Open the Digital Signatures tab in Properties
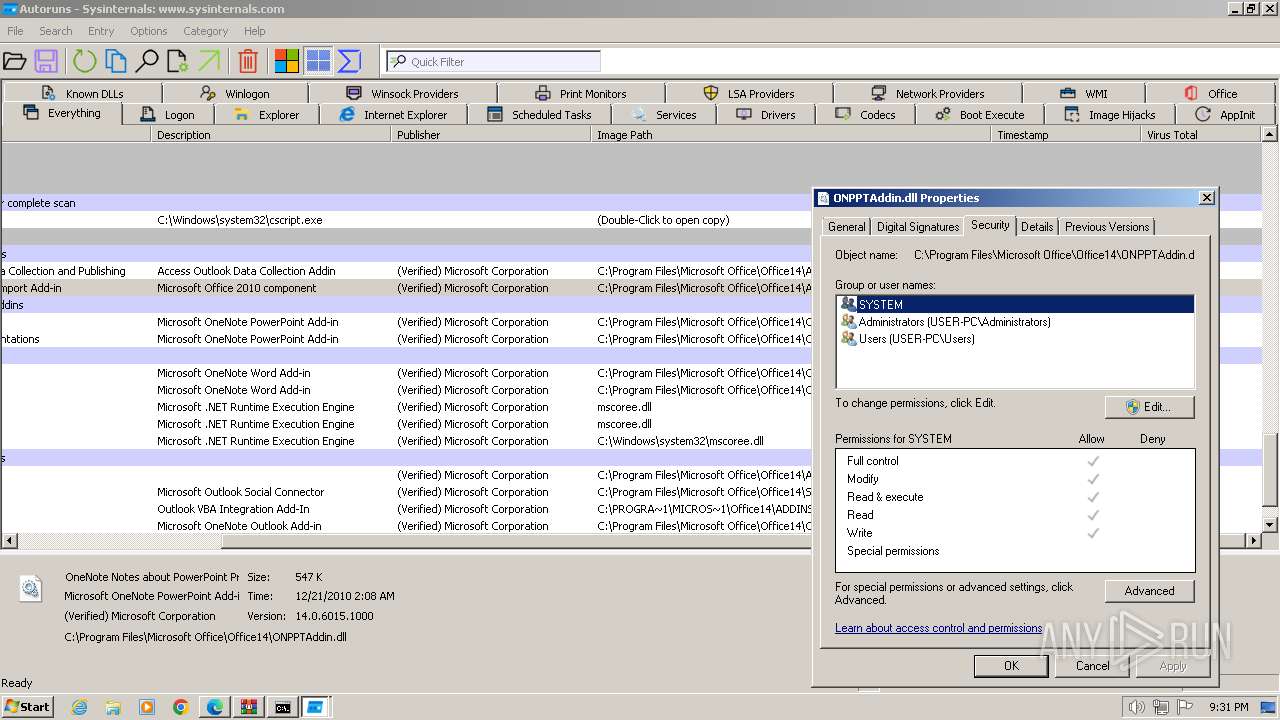The width and height of the screenshot is (1280, 720). pos(918,227)
